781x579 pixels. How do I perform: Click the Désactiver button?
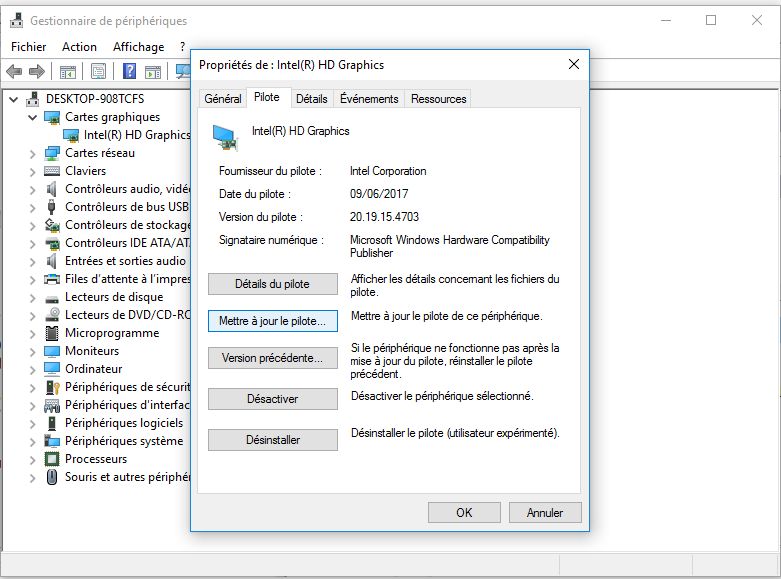(272, 399)
